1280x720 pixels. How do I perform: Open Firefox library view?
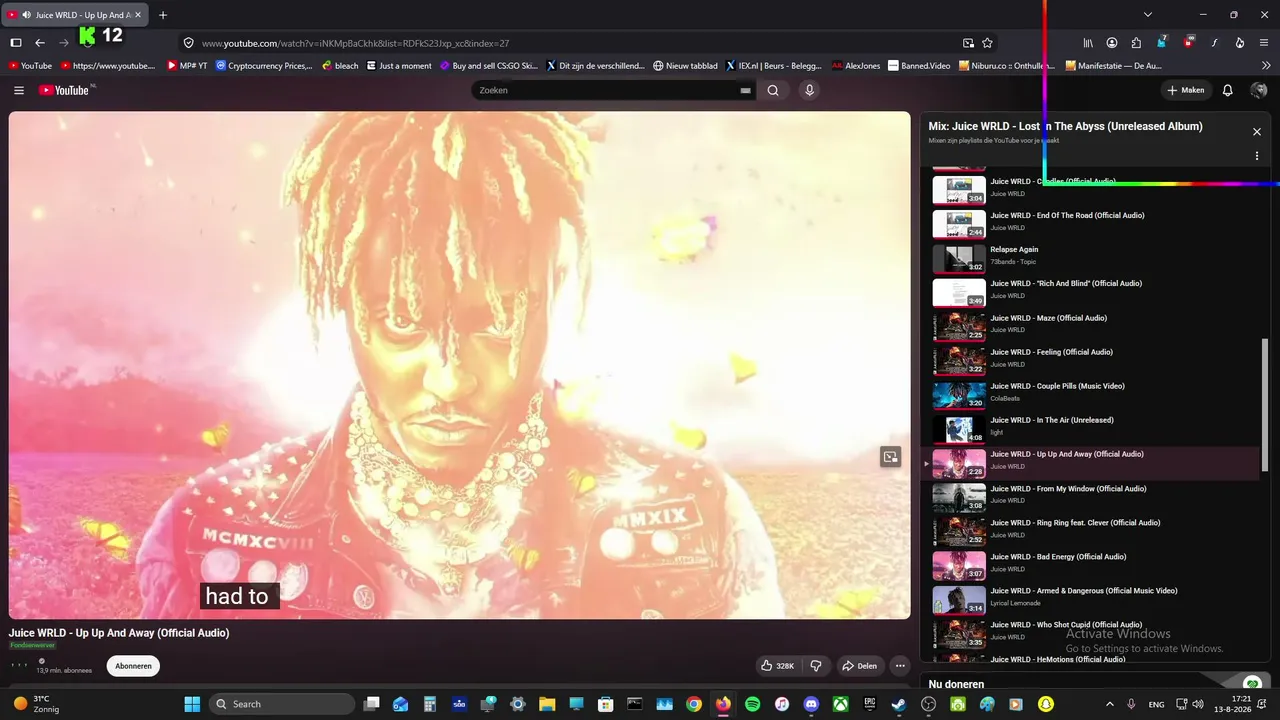coord(1089,43)
